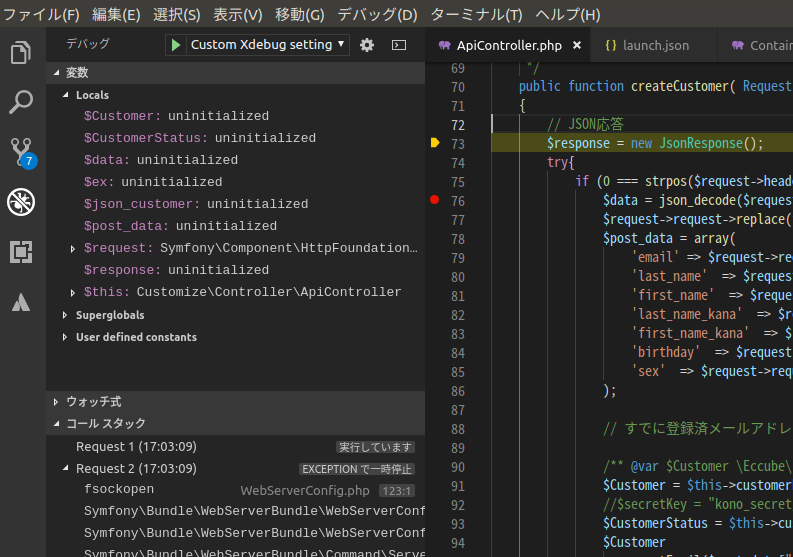This screenshot has width=793, height=557.
Task: Collapse the コール スタック section
Action: point(57,423)
